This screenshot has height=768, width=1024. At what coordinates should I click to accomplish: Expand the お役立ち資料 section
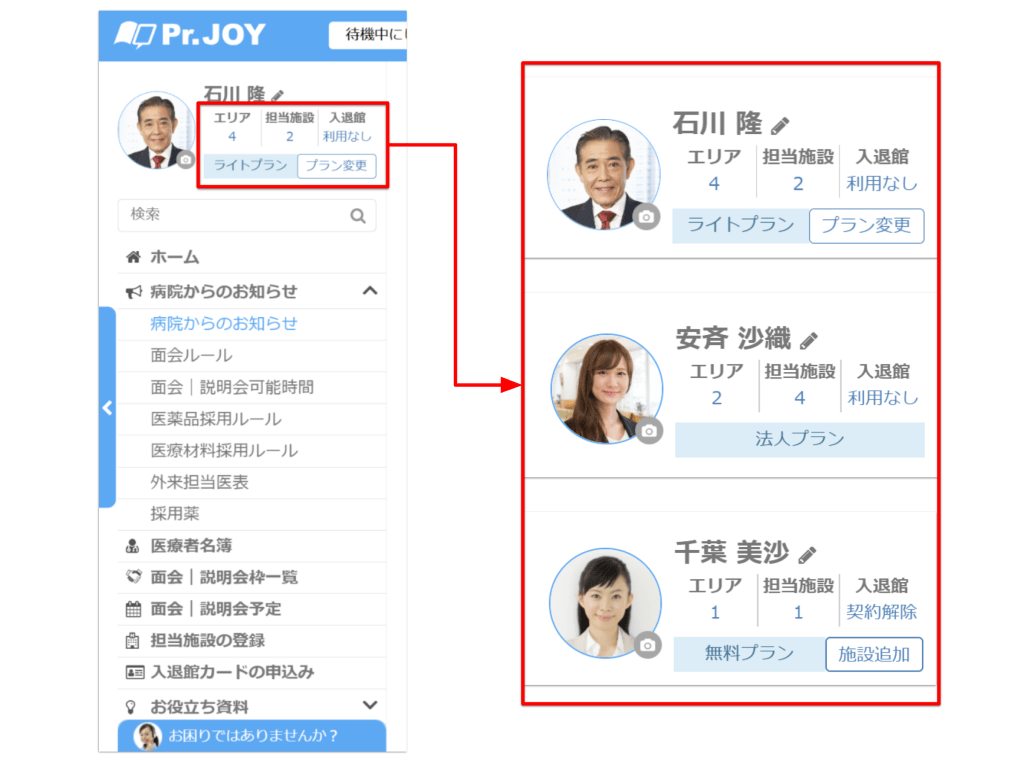coord(369,706)
